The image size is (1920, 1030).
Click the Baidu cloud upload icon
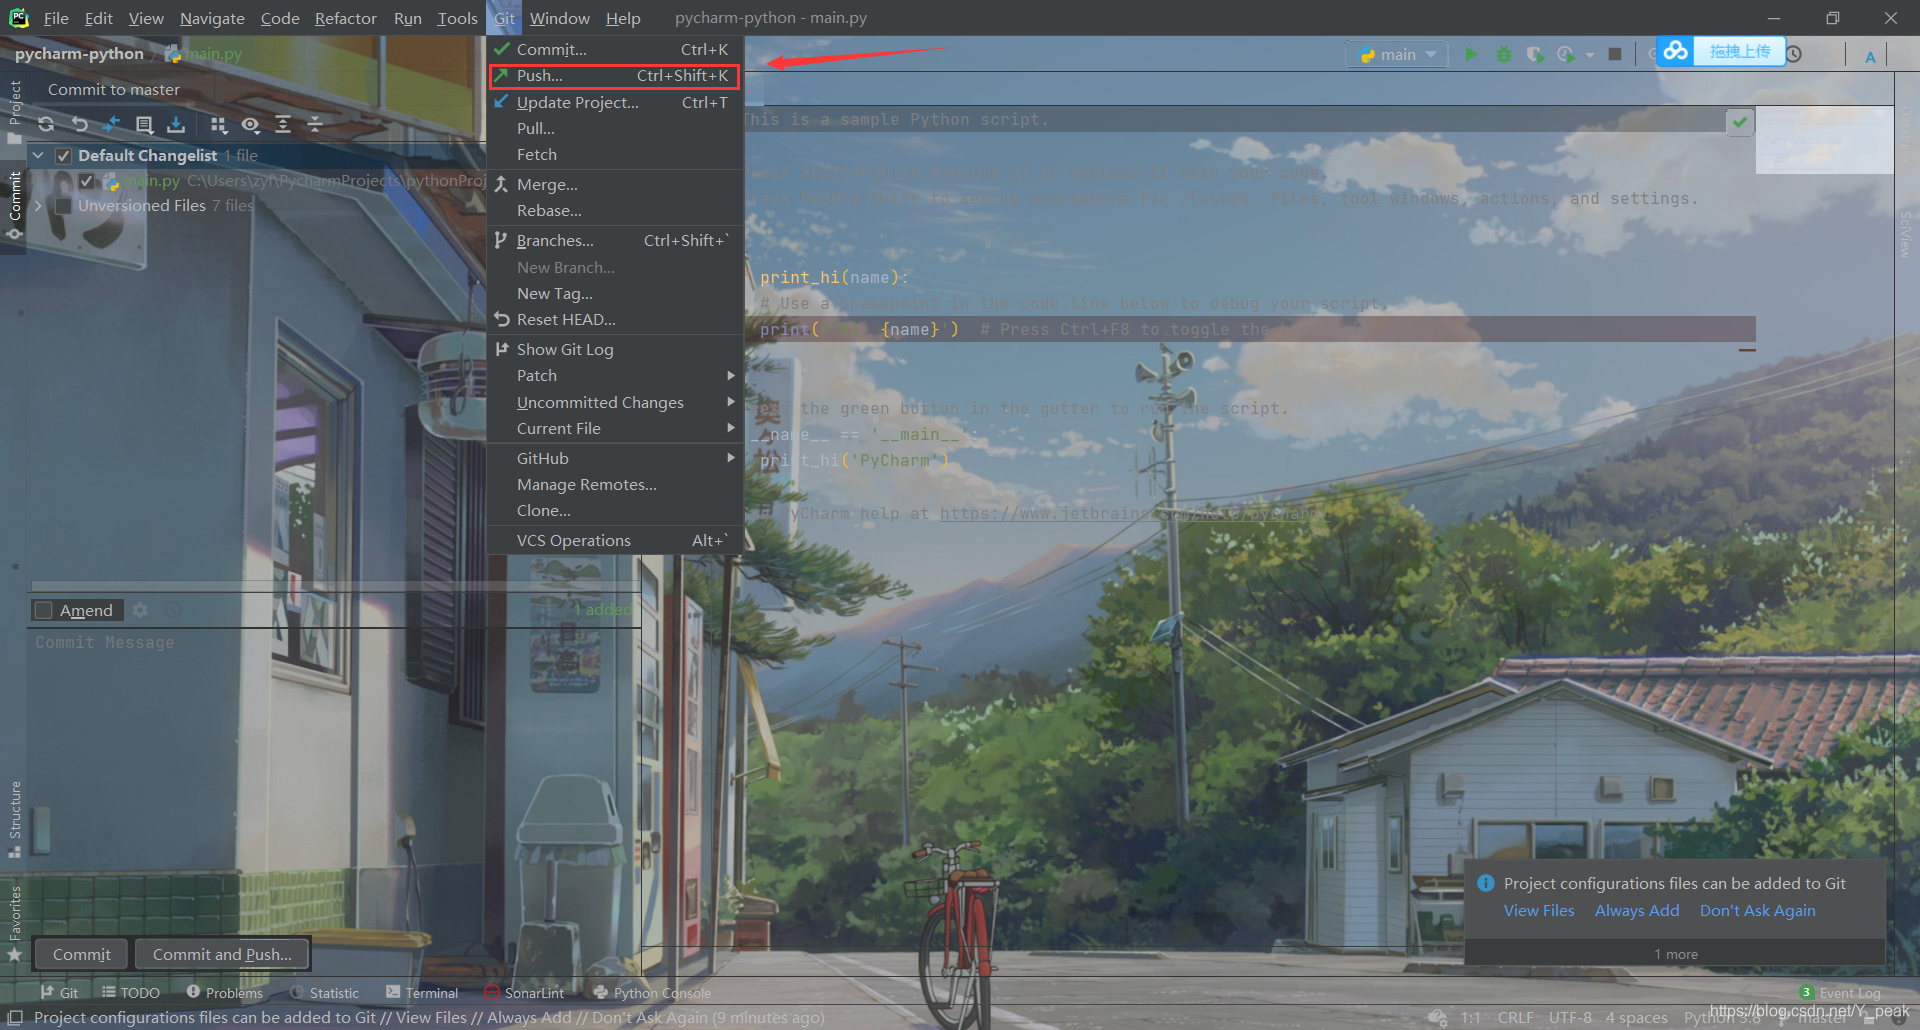(x=1676, y=51)
